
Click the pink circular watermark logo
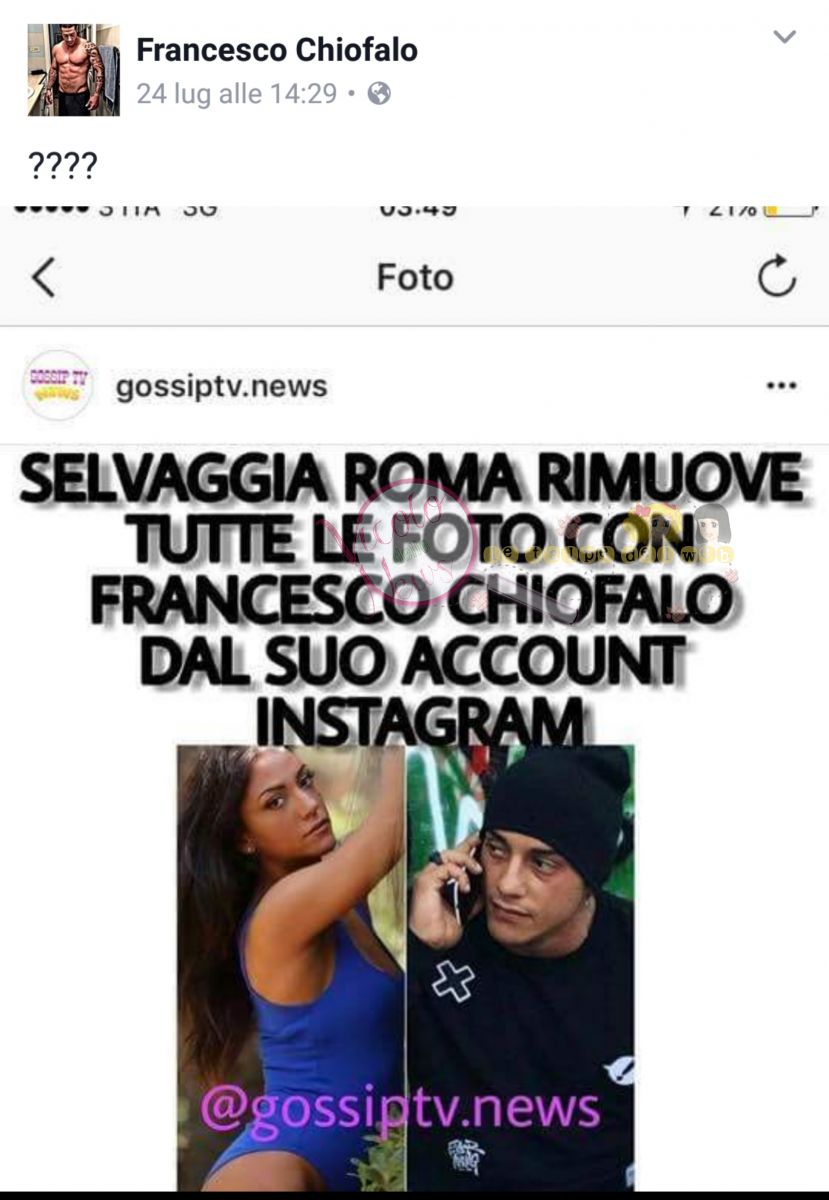coord(417,543)
